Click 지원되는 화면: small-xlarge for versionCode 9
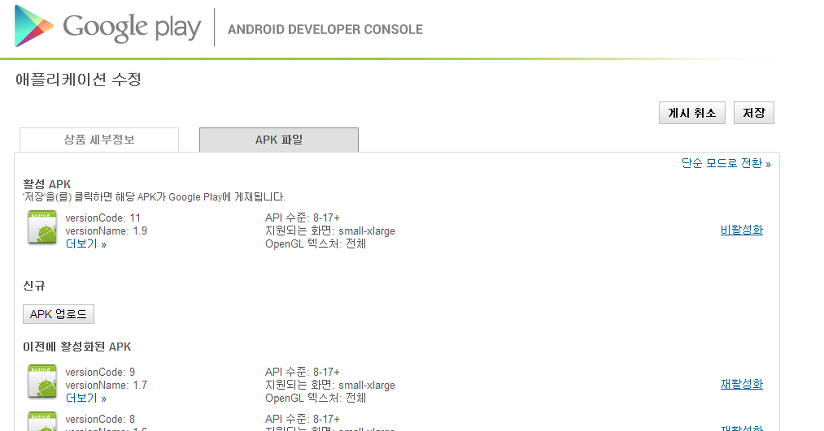The image size is (824, 431). pos(330,385)
